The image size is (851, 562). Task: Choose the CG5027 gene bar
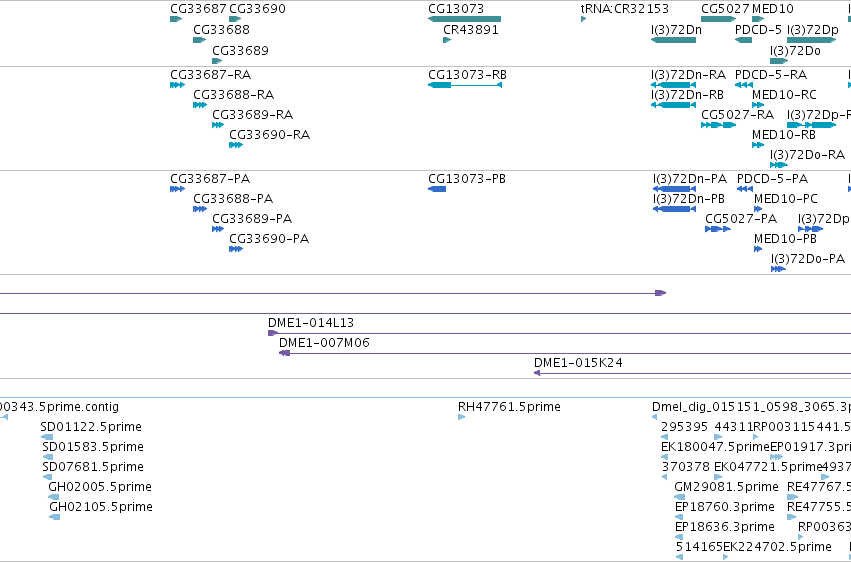click(719, 19)
